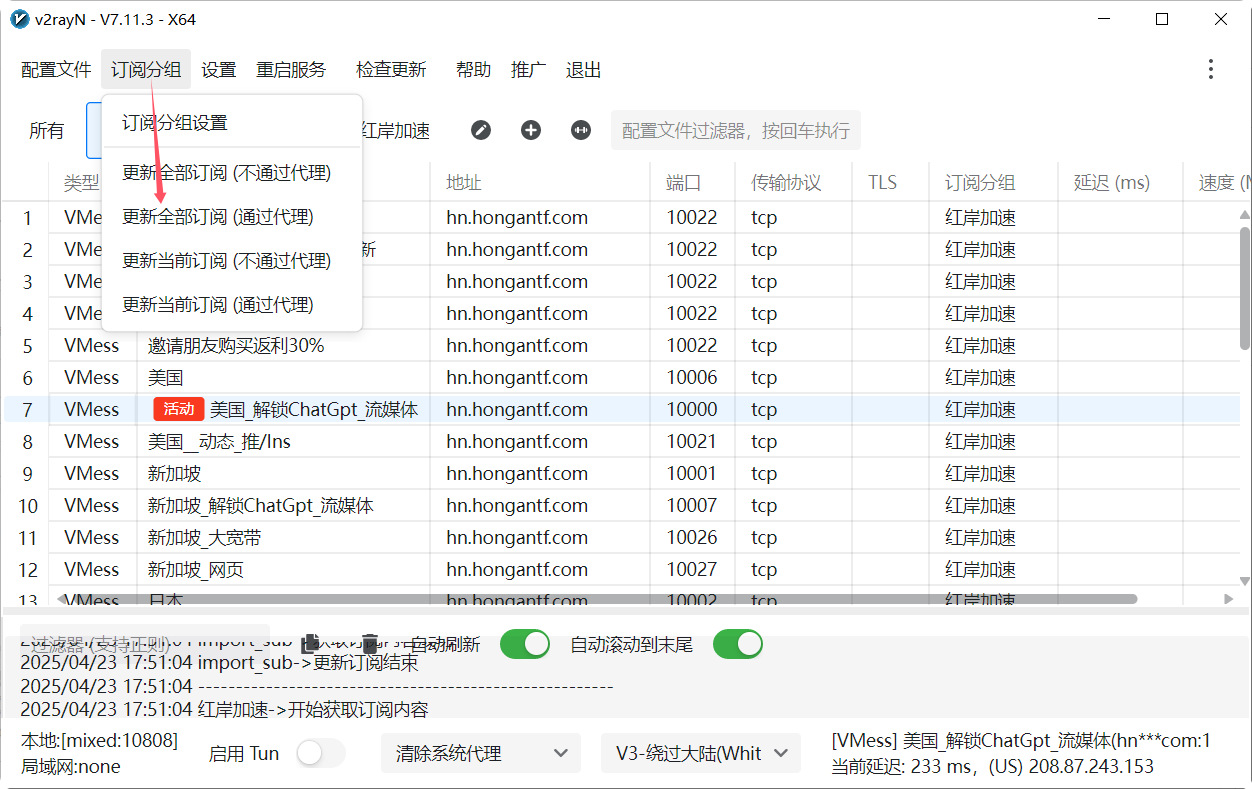Click the profile filter input field
This screenshot has height=789, width=1252.
735,130
